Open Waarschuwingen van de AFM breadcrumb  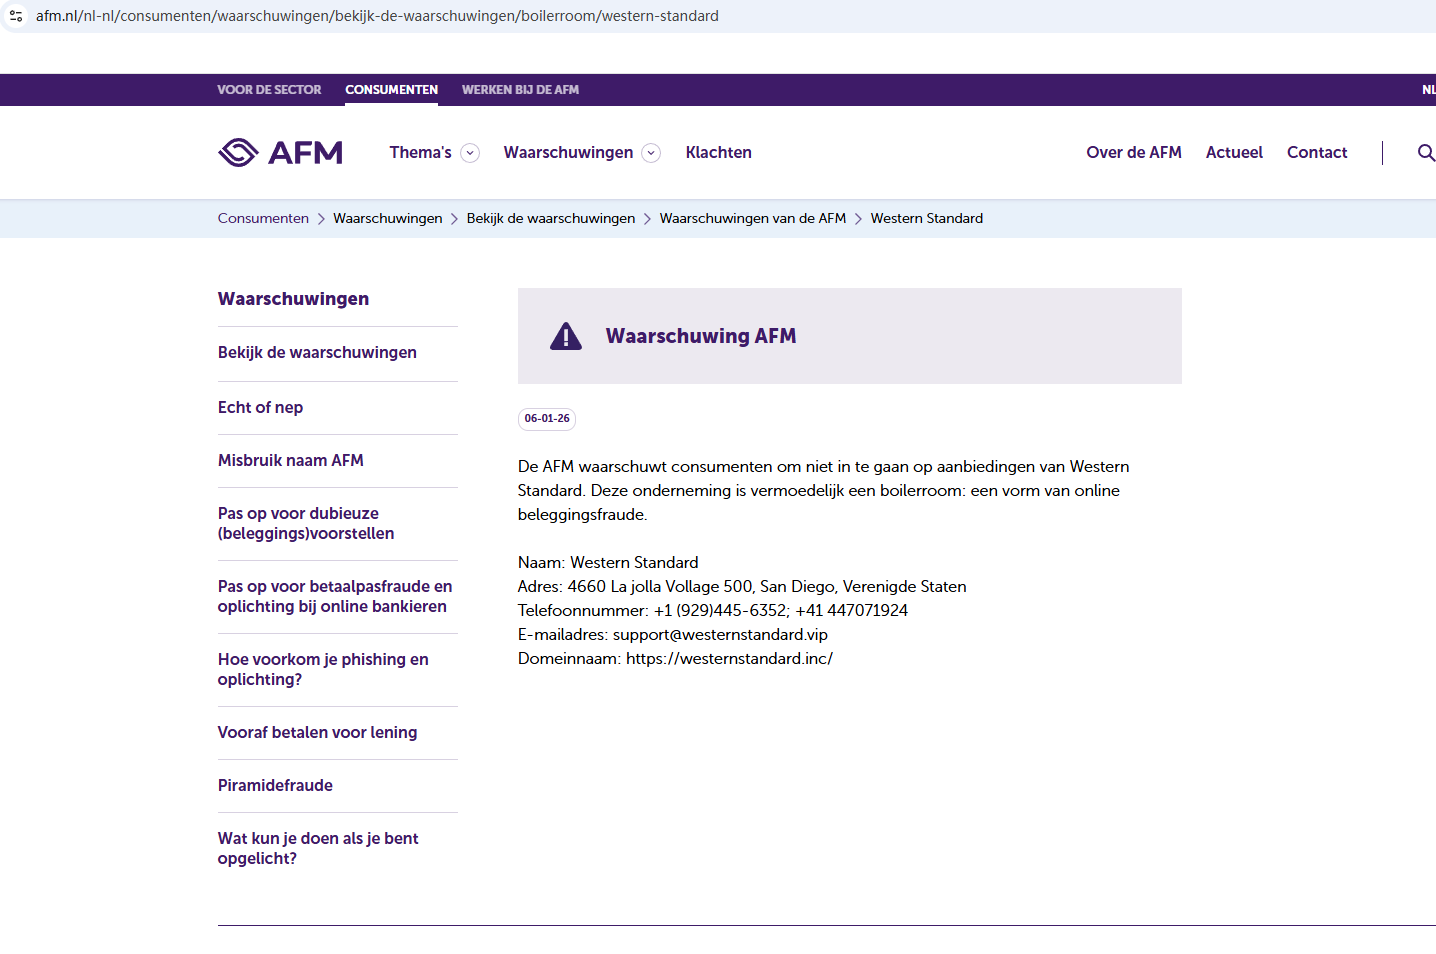752,218
